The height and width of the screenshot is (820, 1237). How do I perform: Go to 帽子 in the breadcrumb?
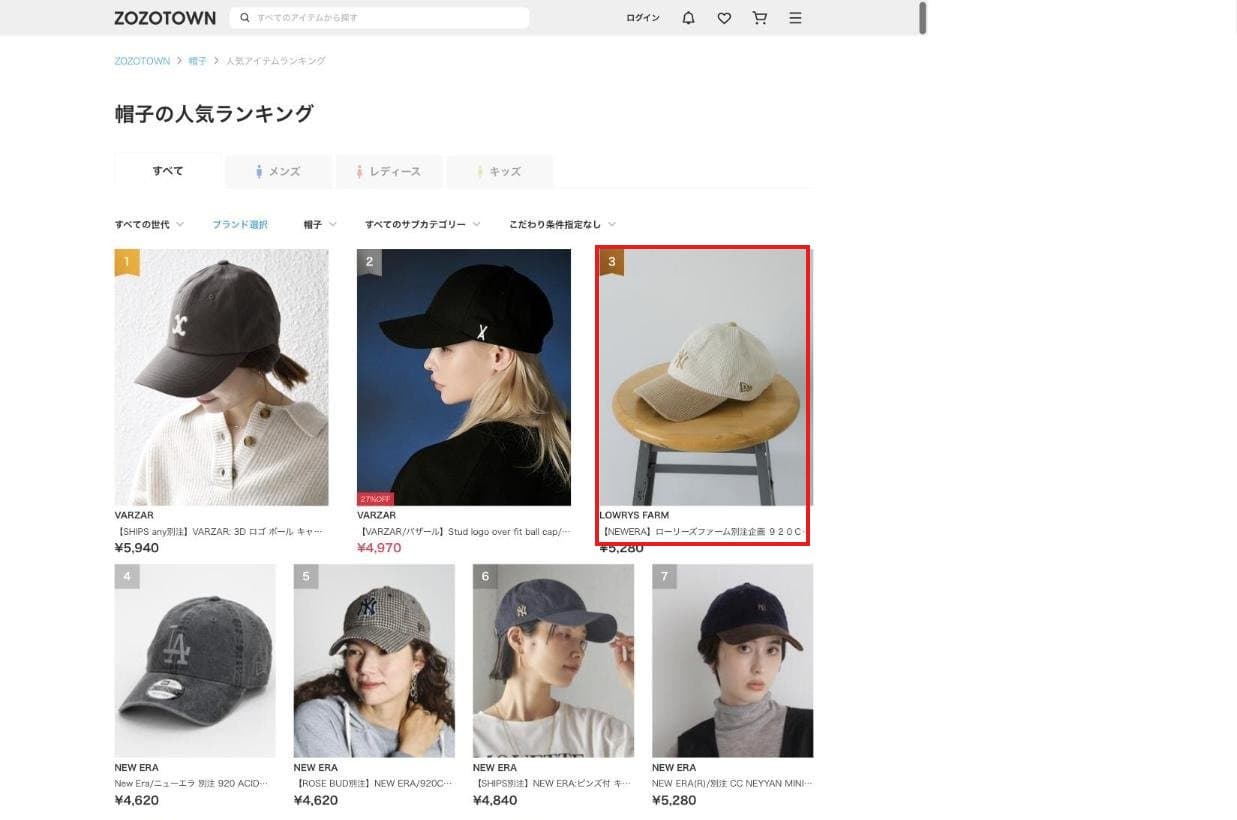[197, 61]
